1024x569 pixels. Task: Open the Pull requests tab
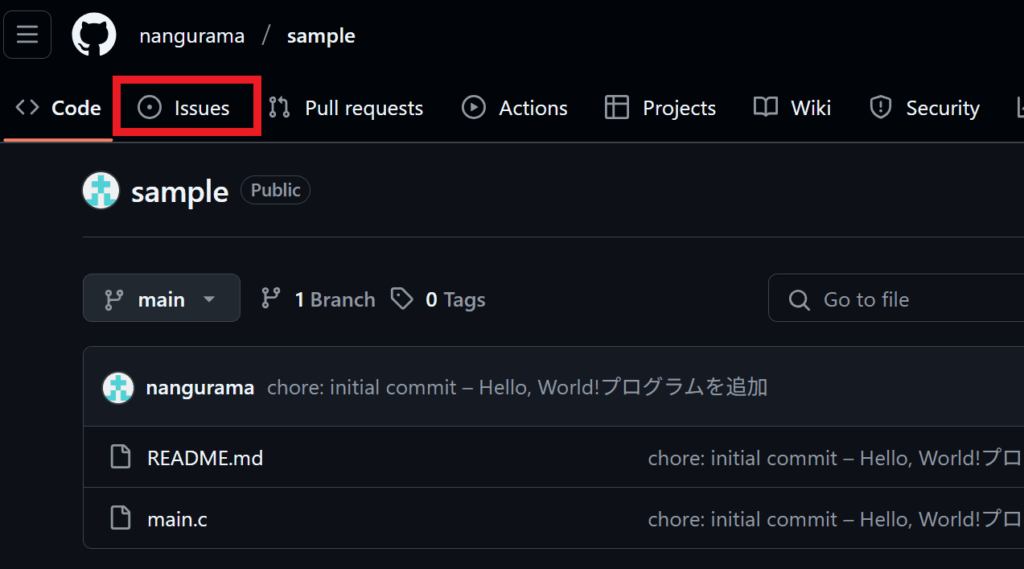point(345,107)
